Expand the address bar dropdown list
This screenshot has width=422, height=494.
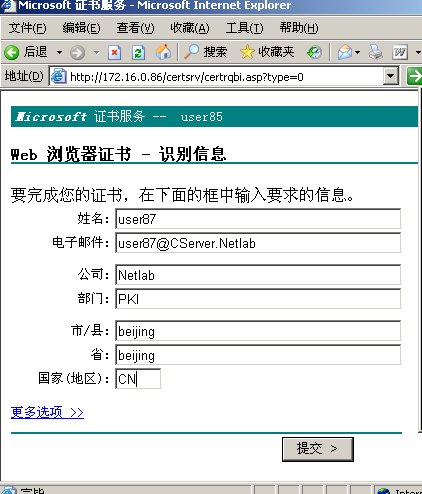(x=391, y=77)
